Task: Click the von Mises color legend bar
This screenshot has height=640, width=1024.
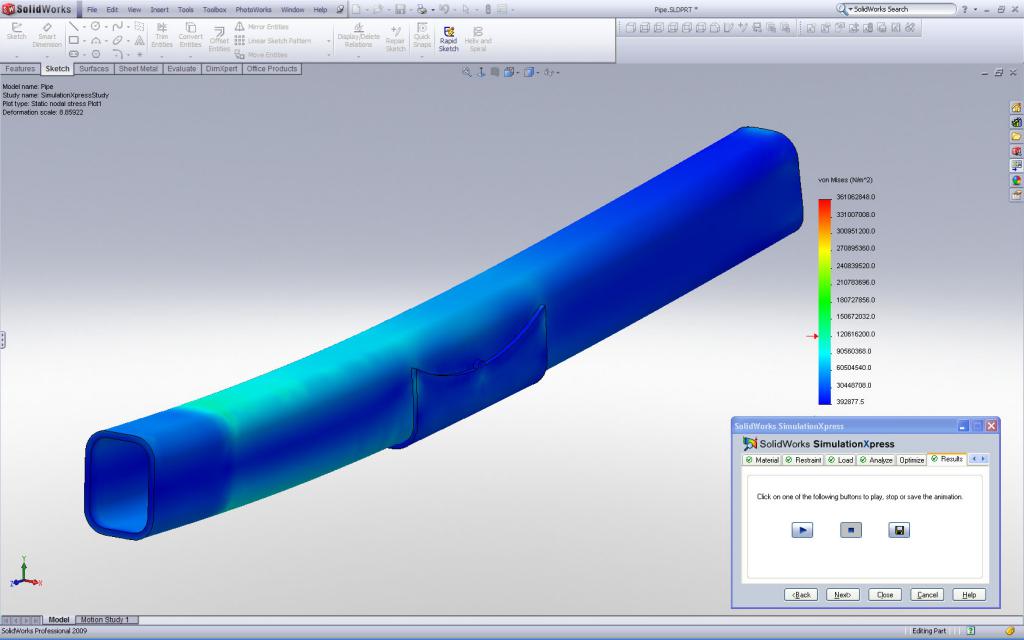Action: click(825, 301)
